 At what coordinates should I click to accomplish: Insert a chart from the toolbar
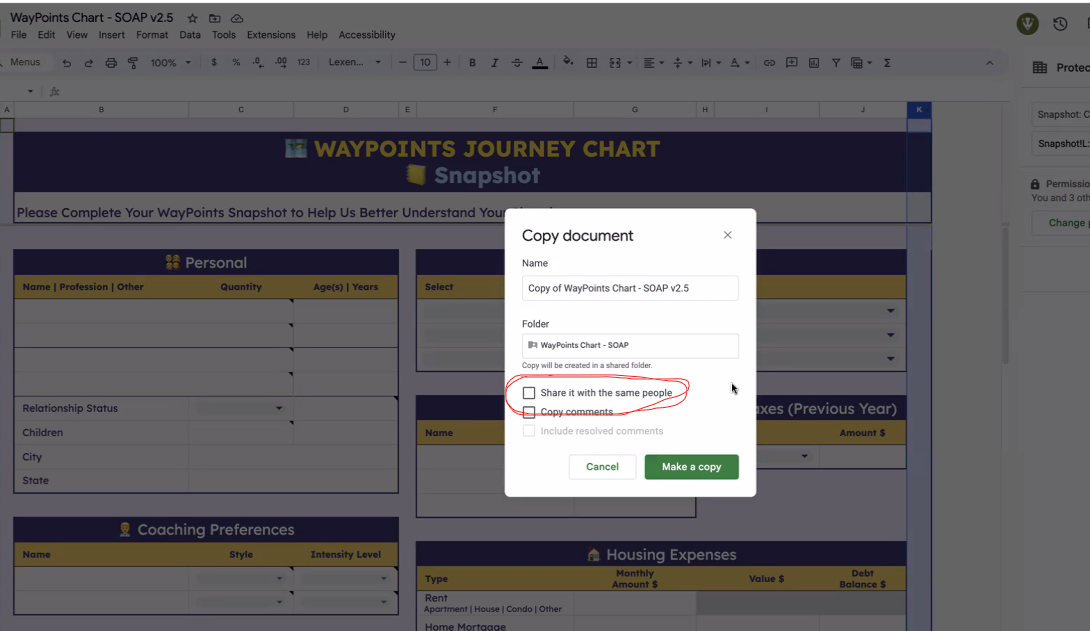point(813,63)
